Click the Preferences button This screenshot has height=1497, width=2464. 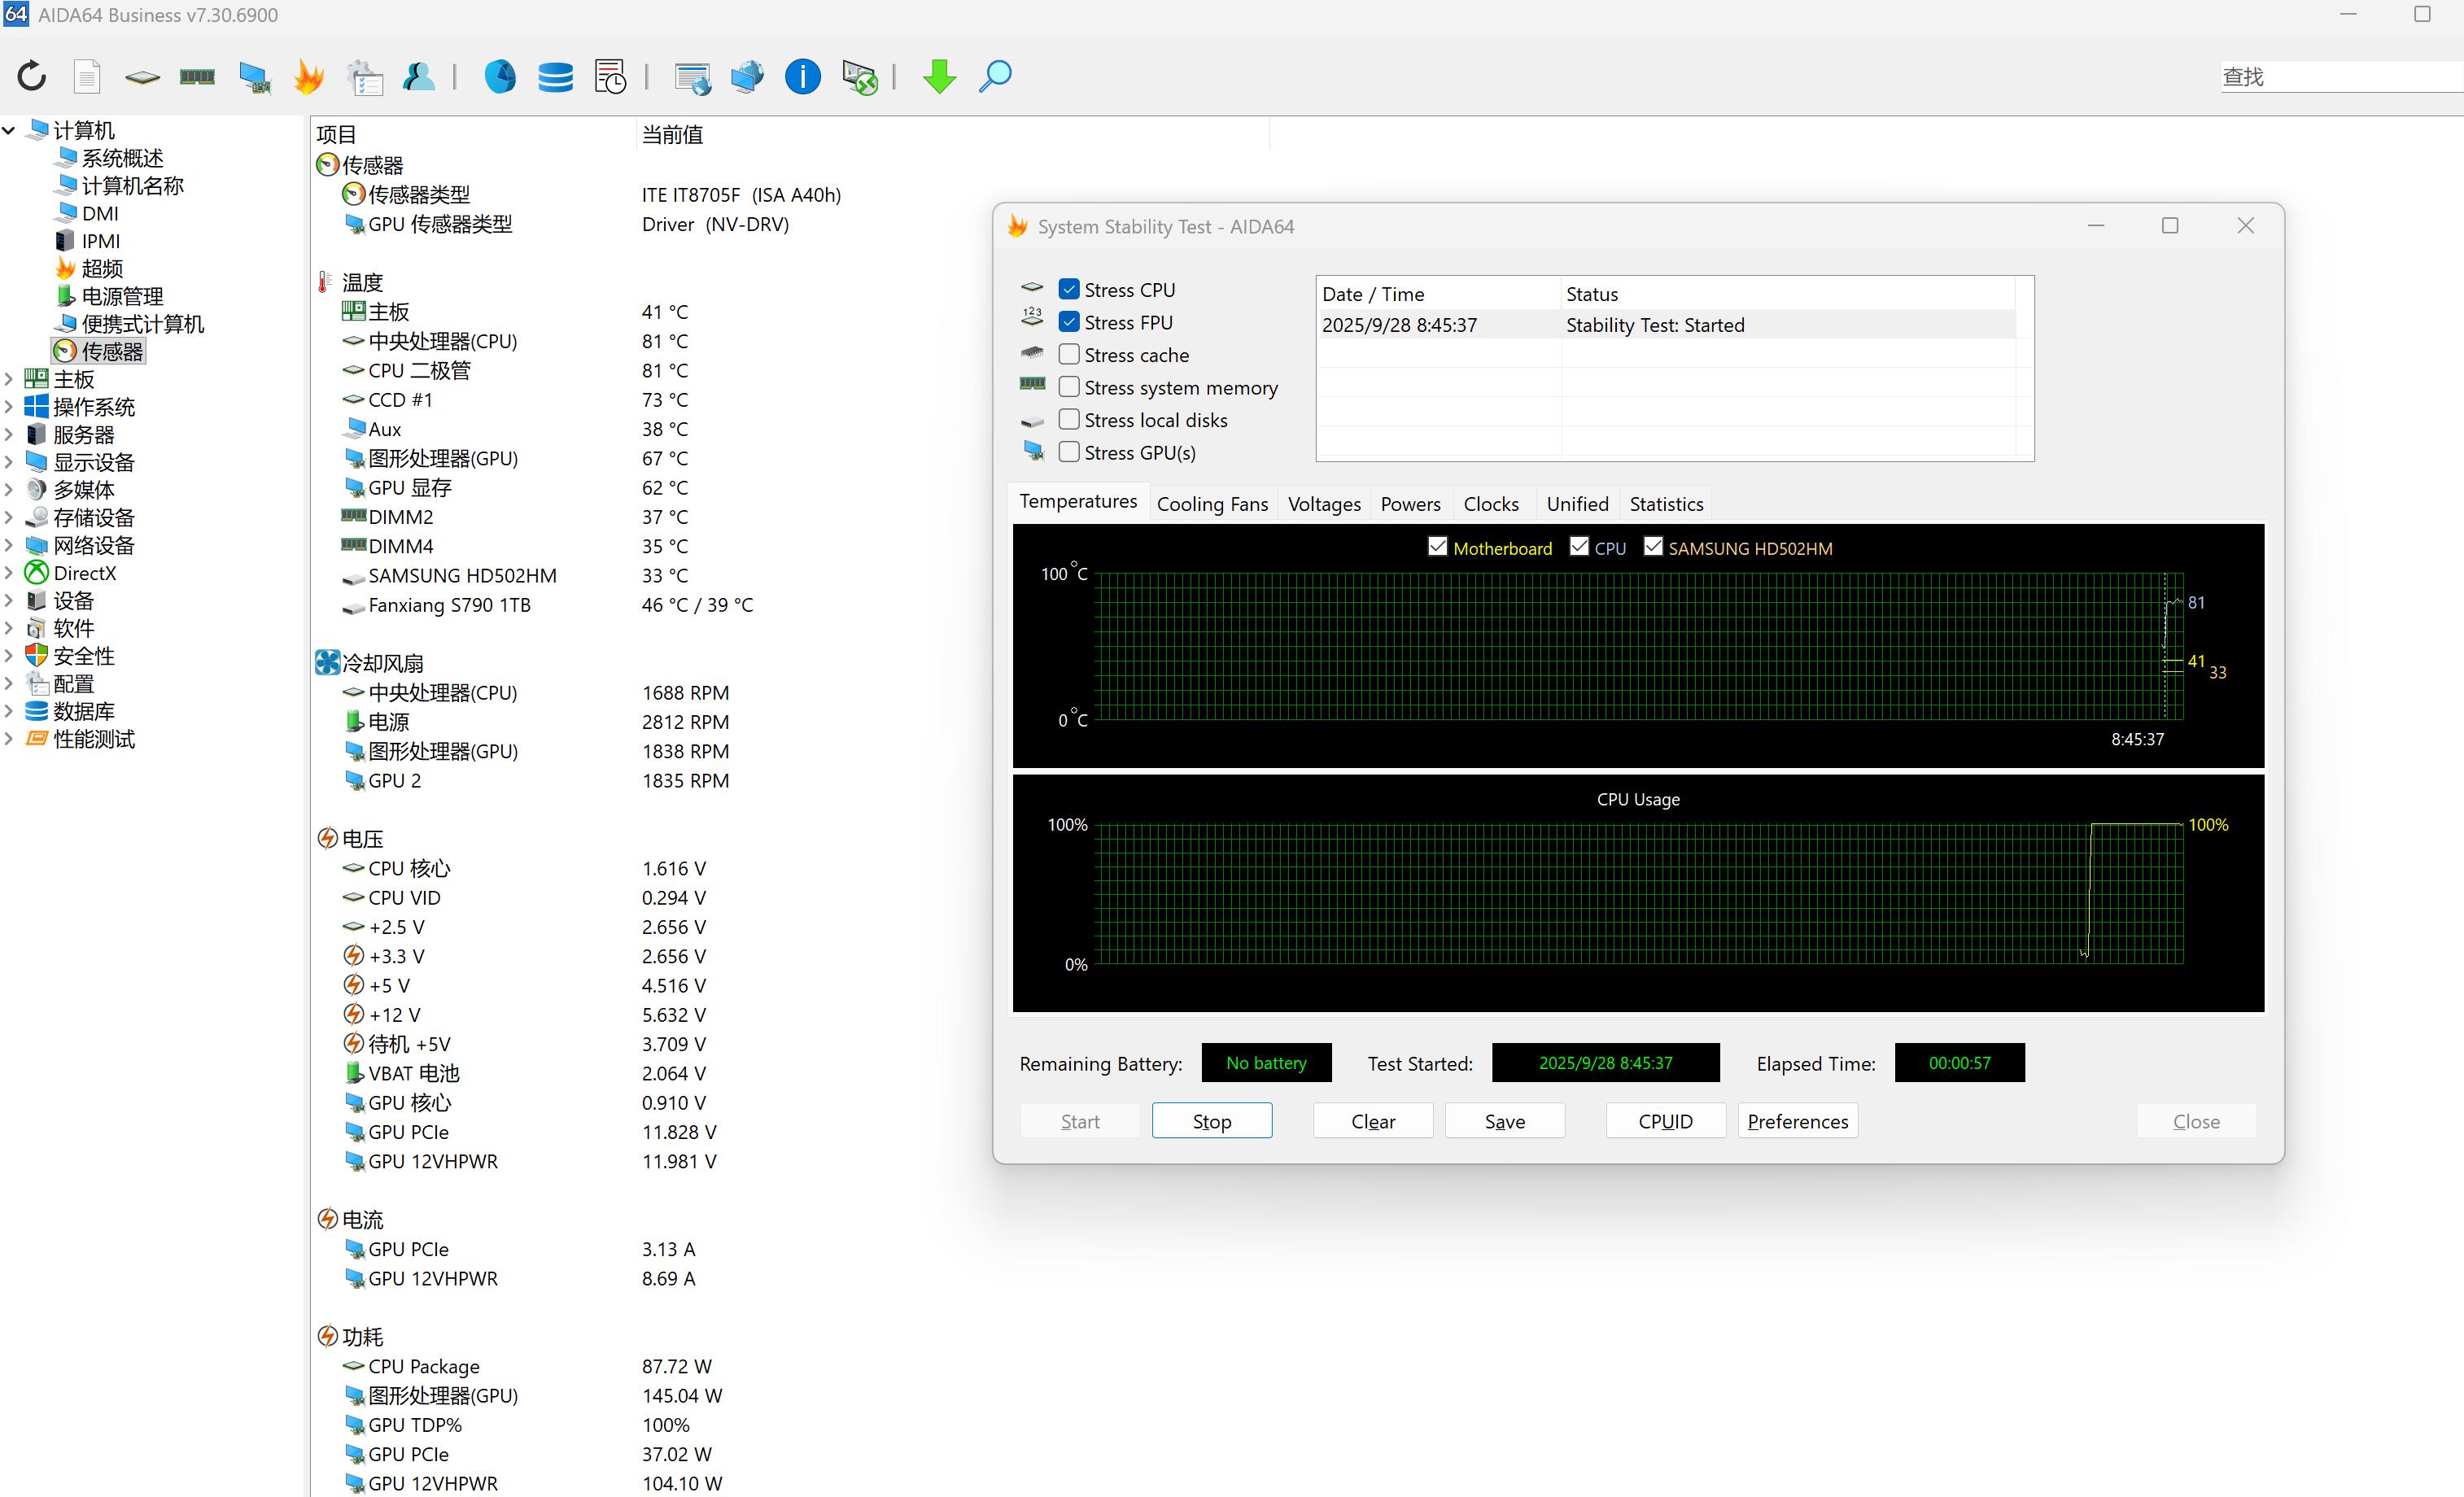pos(1797,1121)
